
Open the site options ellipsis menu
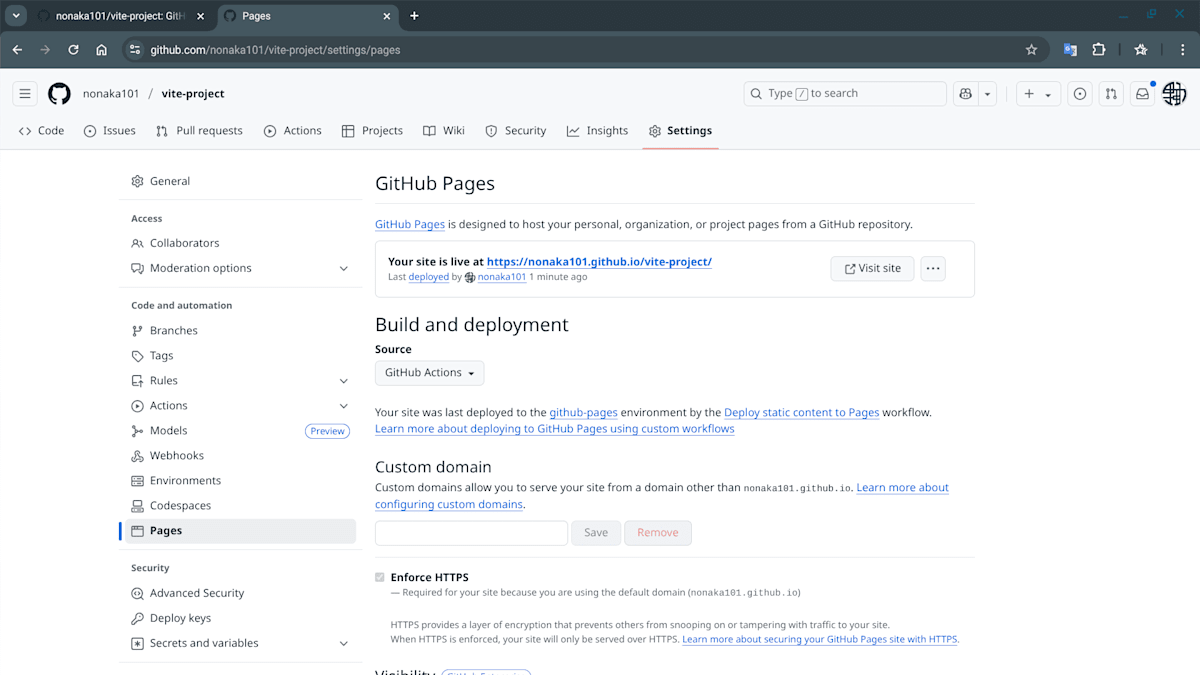933,268
